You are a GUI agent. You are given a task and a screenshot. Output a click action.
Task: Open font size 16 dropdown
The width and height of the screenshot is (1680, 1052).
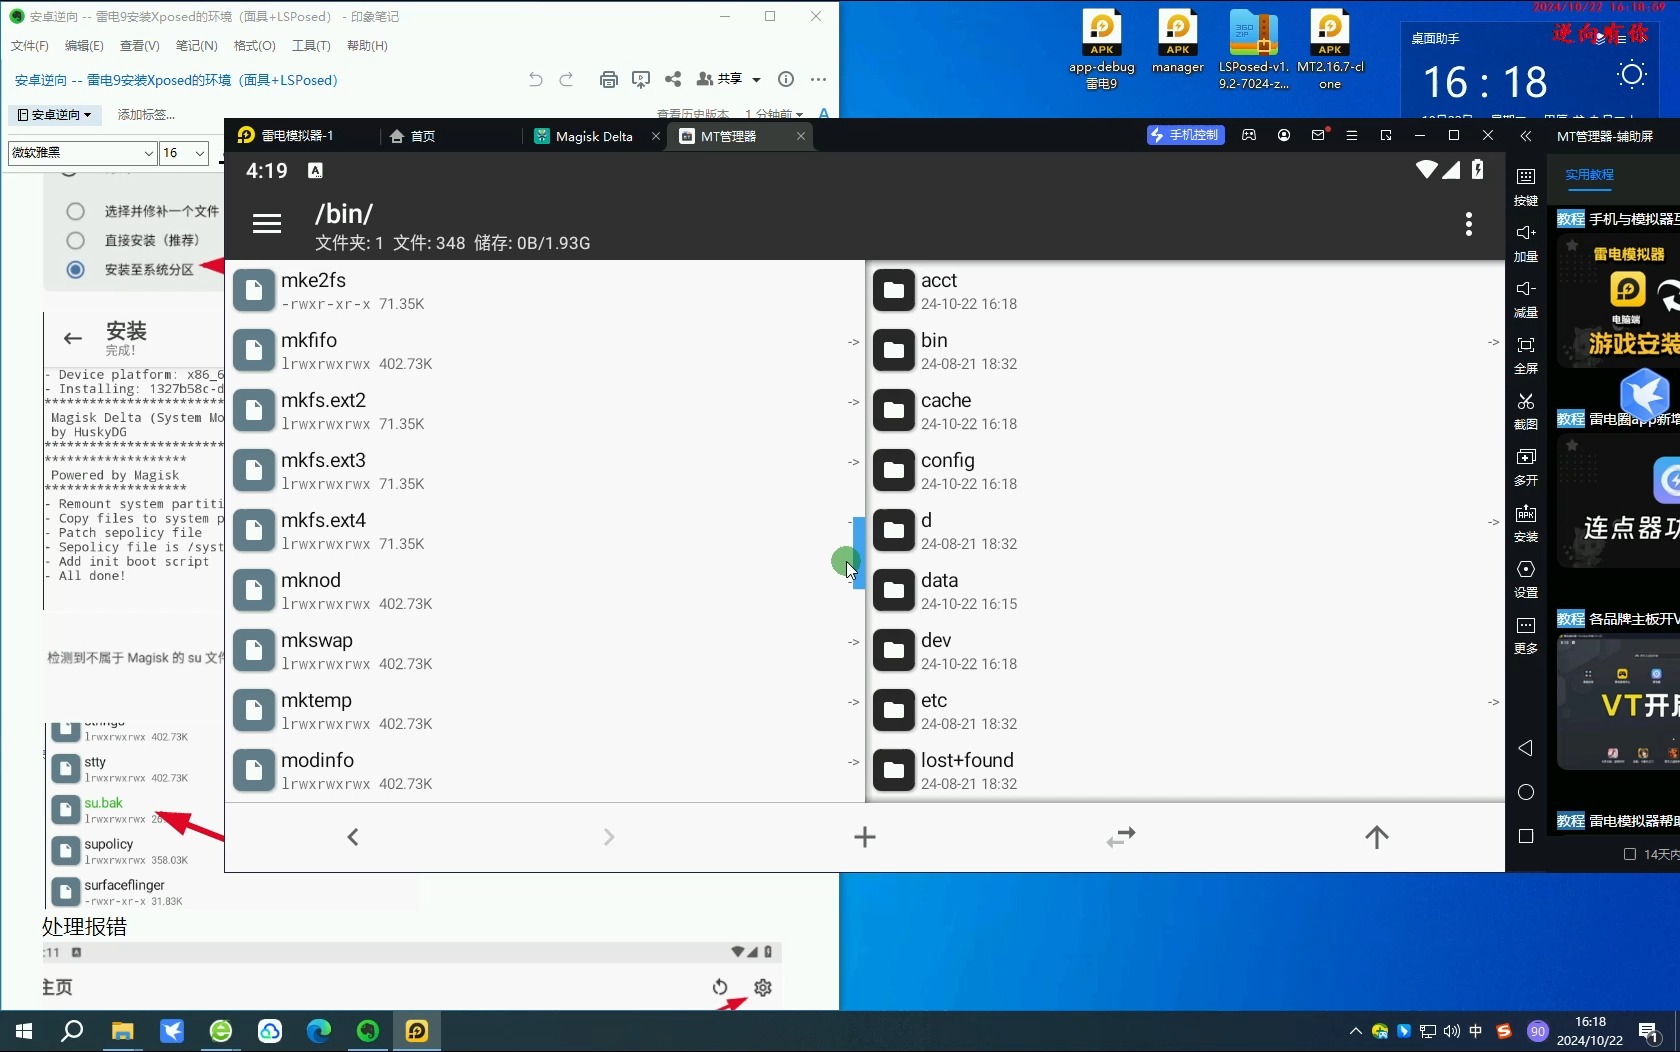(184, 153)
